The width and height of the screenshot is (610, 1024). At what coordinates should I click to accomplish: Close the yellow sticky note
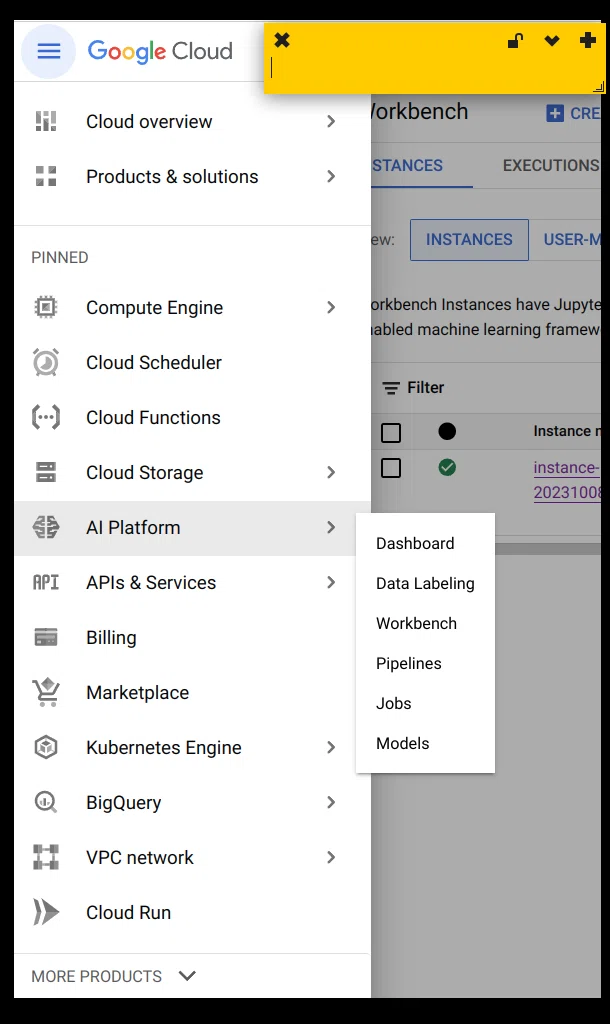(282, 40)
